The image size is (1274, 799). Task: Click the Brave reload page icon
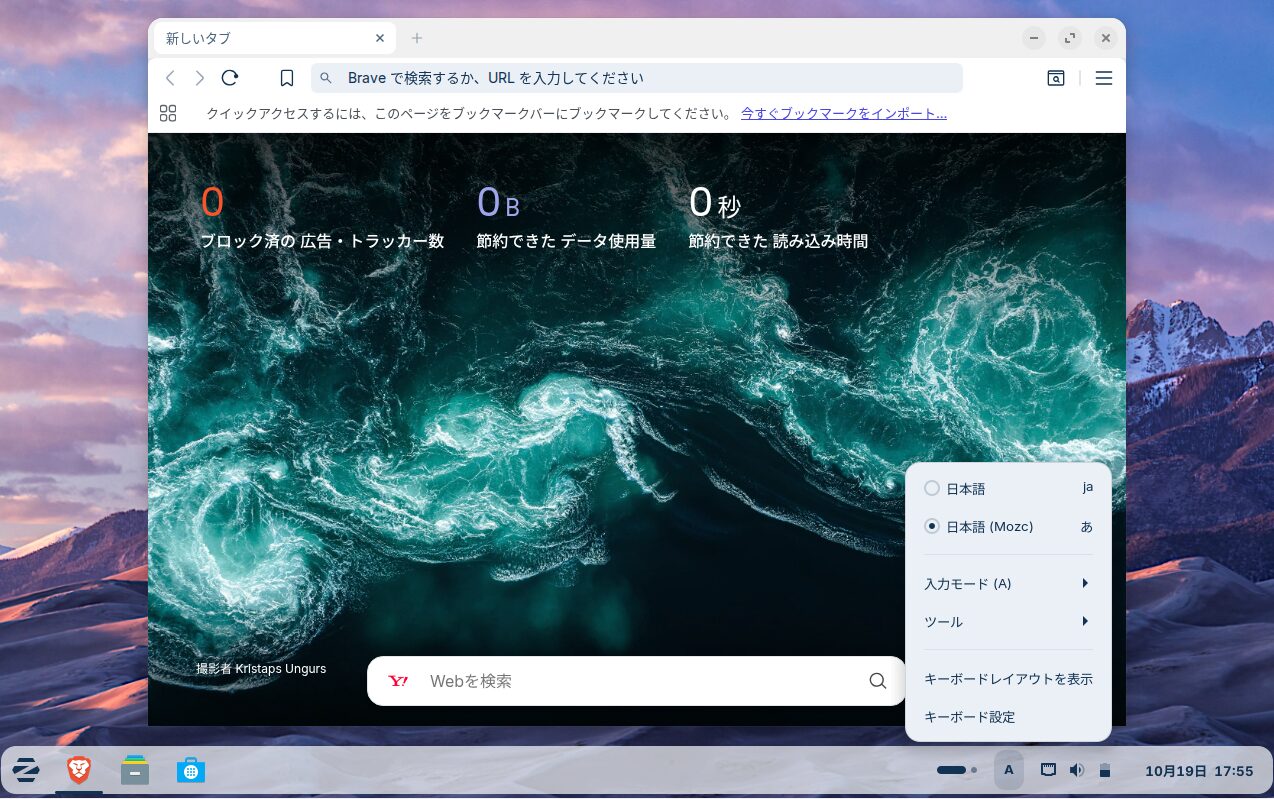(230, 78)
